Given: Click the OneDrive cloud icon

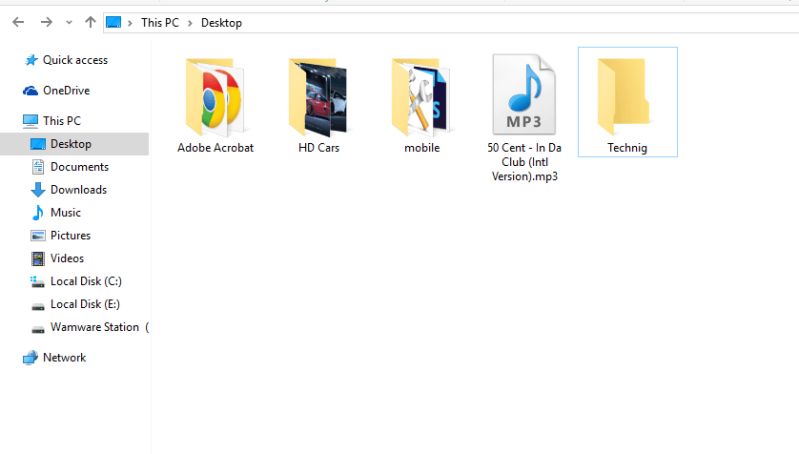Looking at the screenshot, I should coord(30,91).
